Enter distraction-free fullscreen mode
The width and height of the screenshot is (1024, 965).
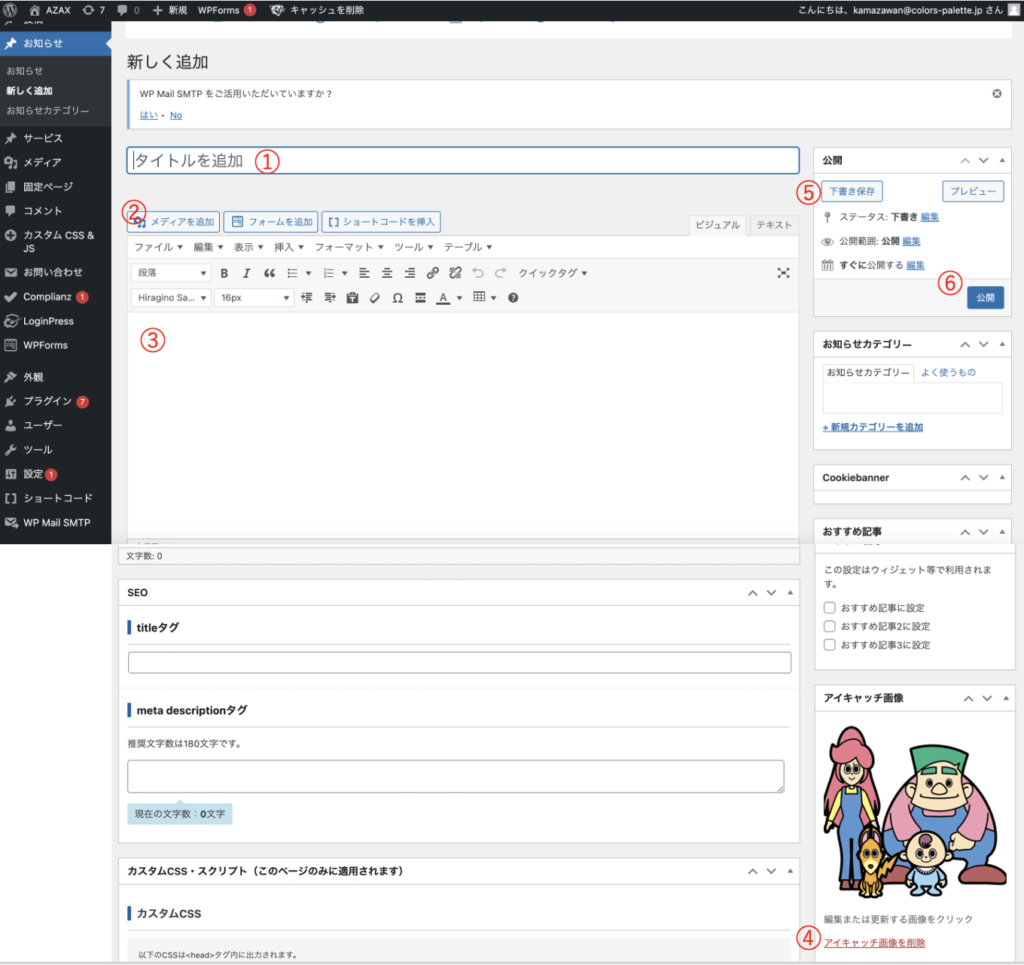click(x=783, y=273)
